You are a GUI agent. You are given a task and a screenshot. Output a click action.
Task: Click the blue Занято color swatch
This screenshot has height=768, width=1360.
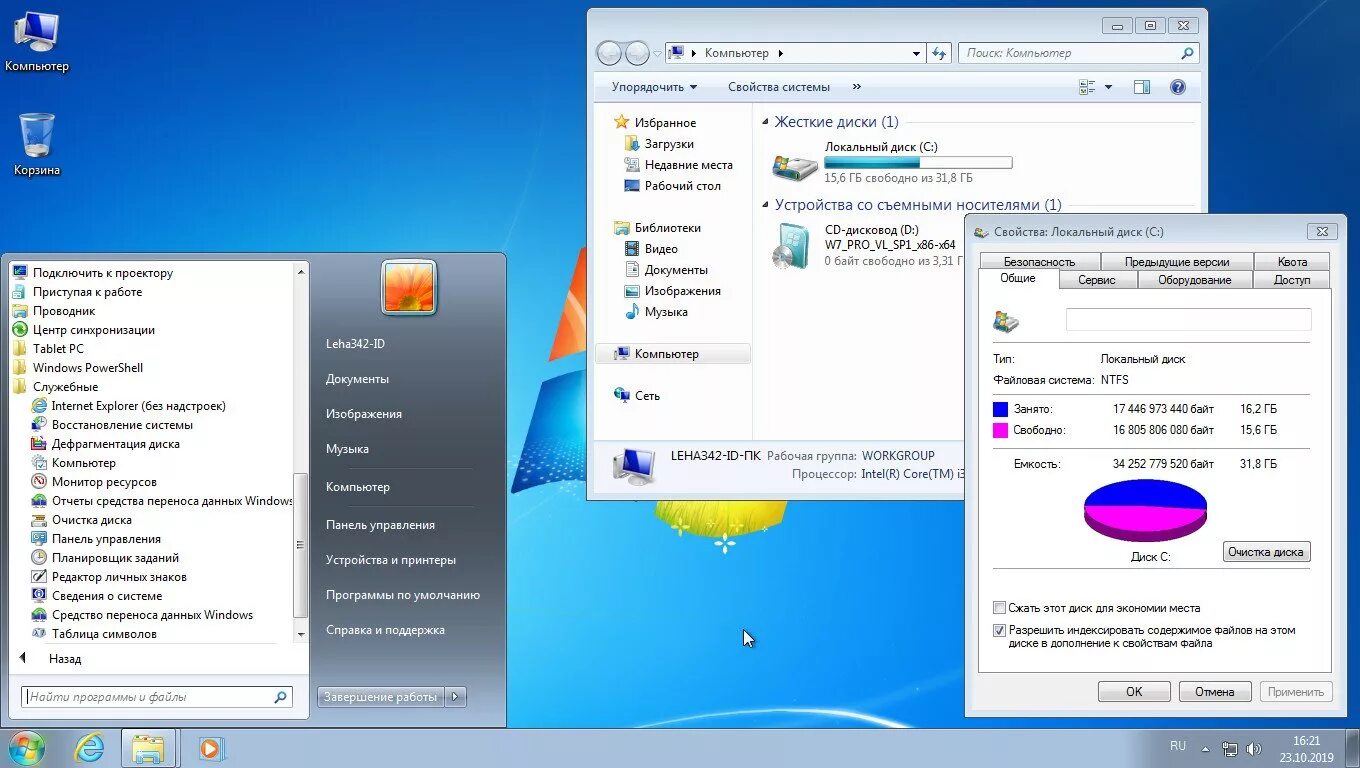(1000, 409)
